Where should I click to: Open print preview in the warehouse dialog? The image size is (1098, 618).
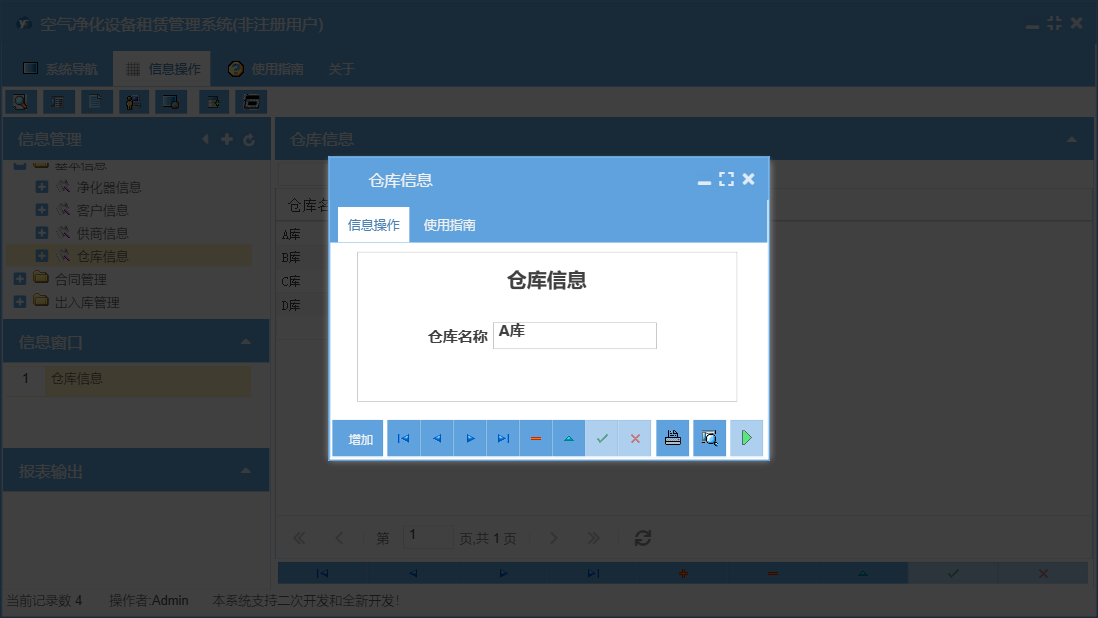point(709,437)
